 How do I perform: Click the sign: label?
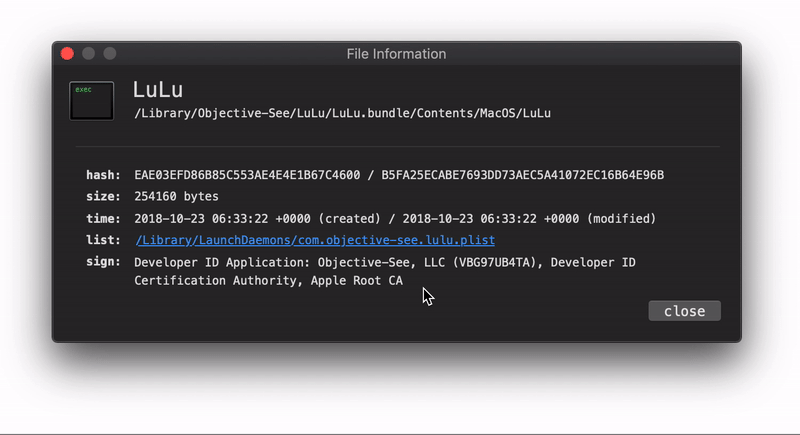103,262
